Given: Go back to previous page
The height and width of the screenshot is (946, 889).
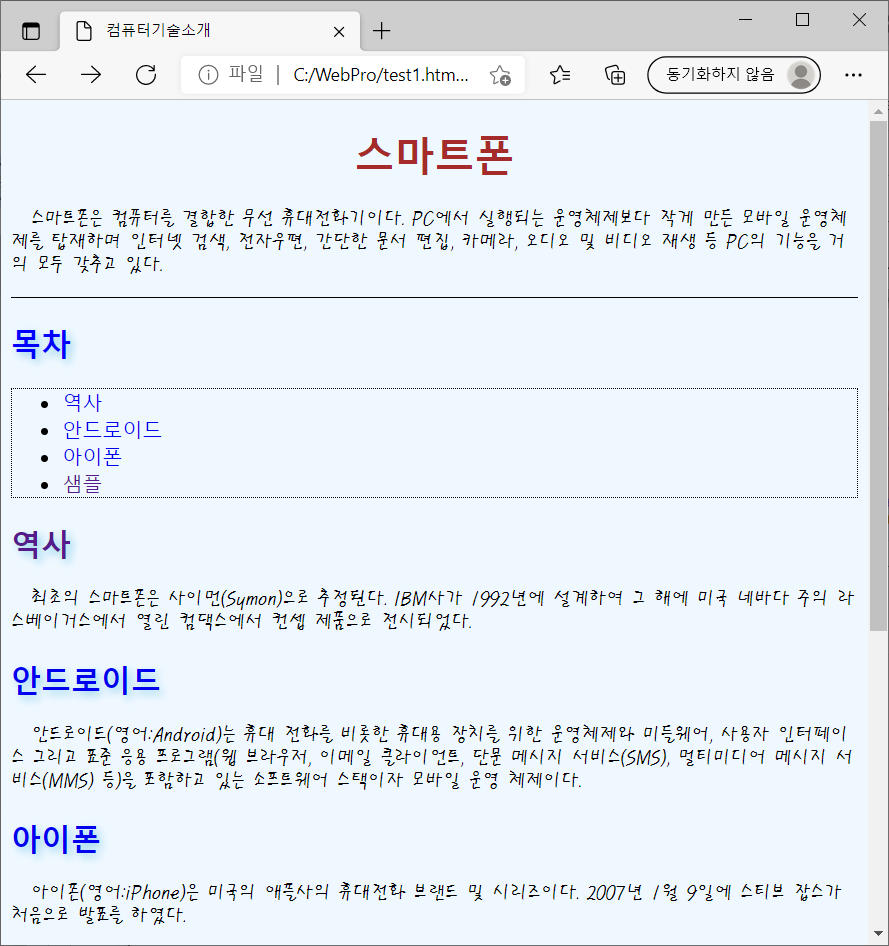Looking at the screenshot, I should click(x=36, y=75).
